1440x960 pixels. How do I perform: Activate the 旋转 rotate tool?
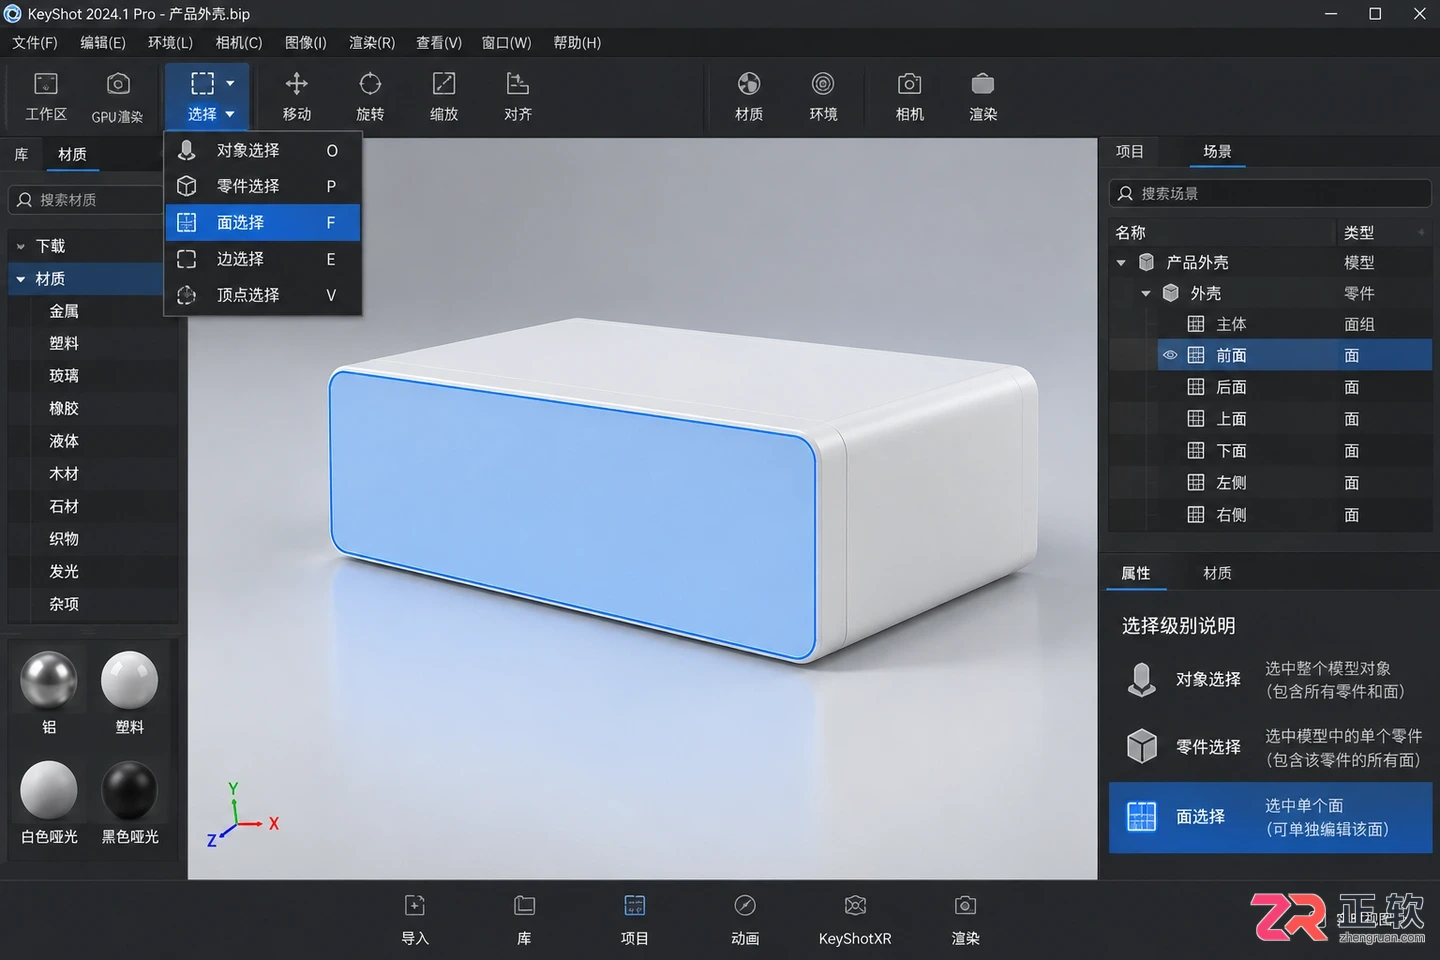[x=370, y=97]
